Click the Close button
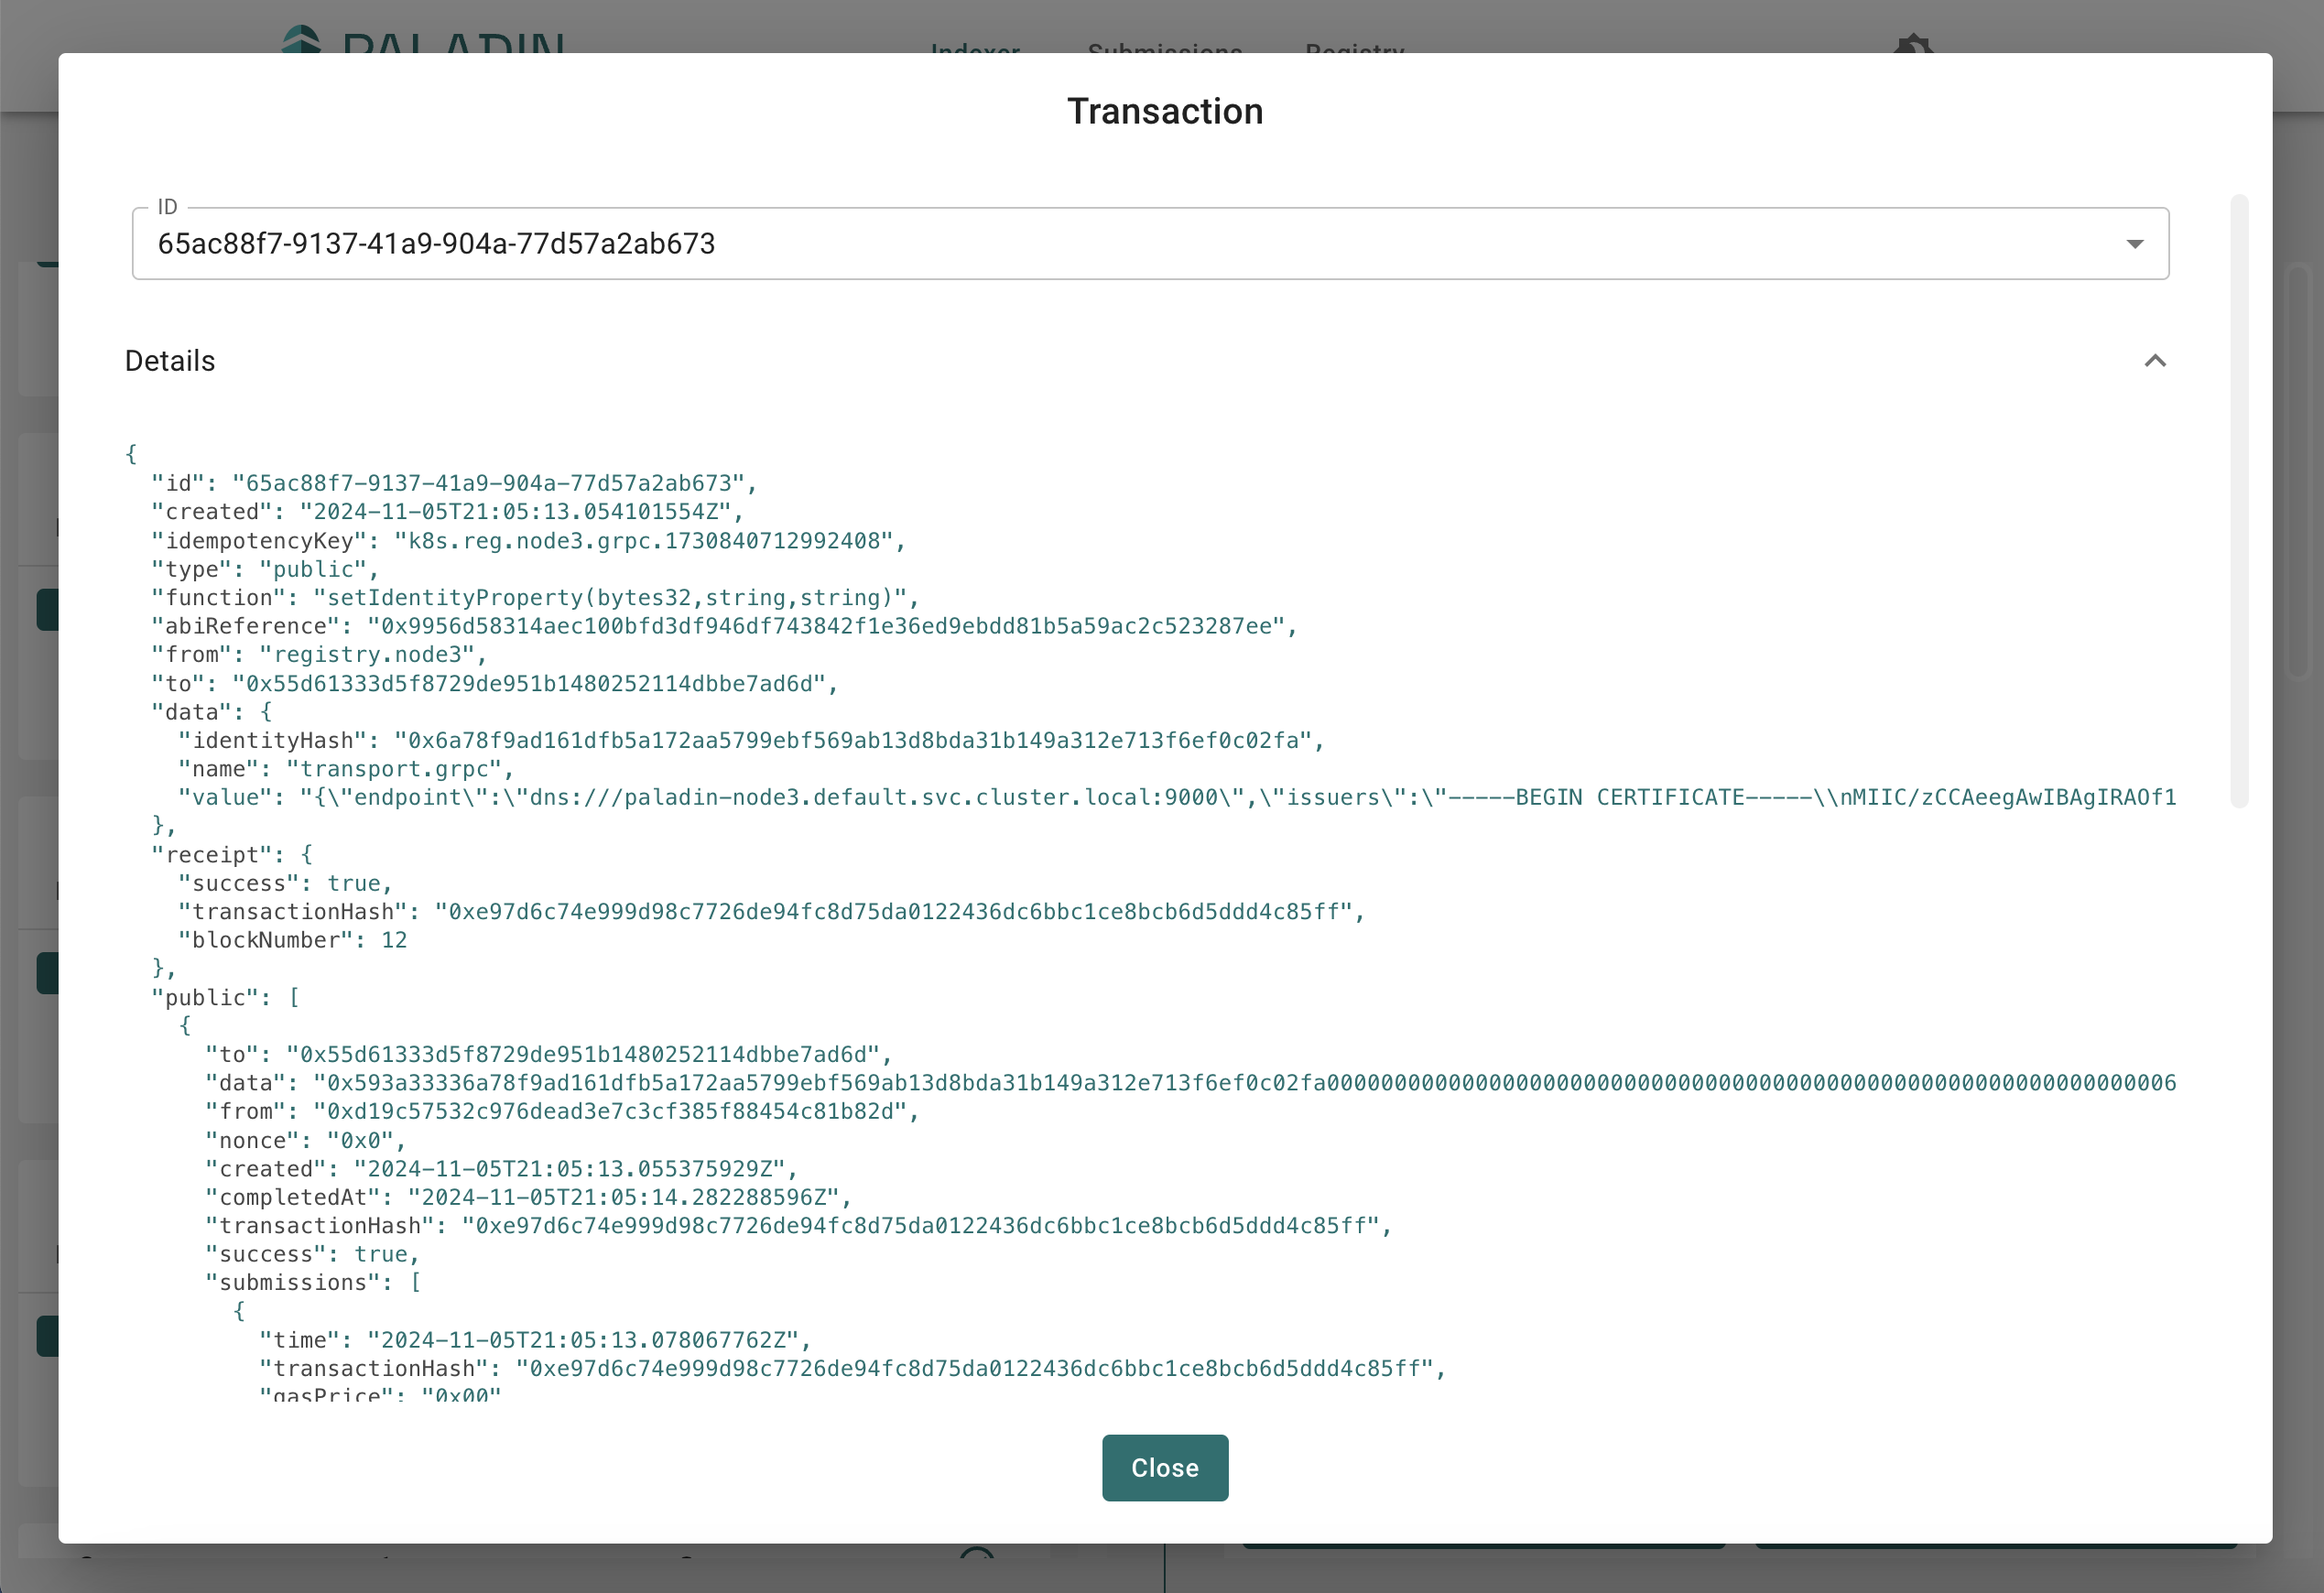Viewport: 2324px width, 1593px height. pyautogui.click(x=1164, y=1467)
